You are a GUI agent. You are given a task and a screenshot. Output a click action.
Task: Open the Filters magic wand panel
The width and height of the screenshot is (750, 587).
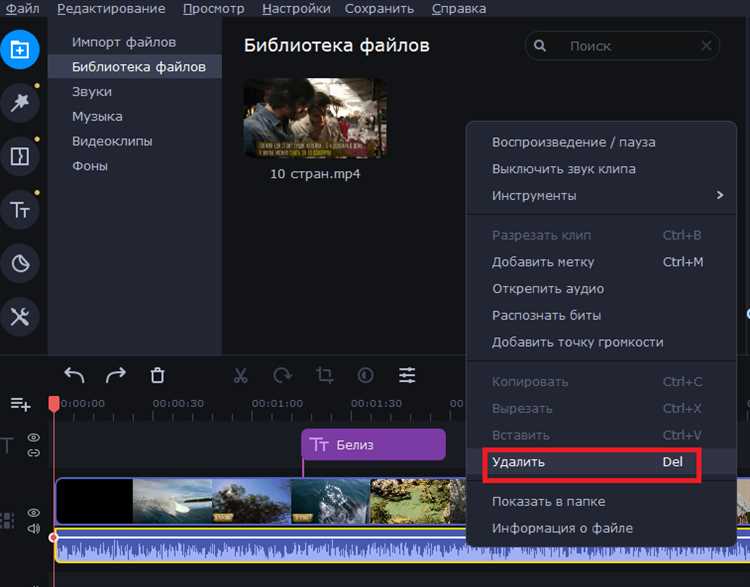click(20, 101)
